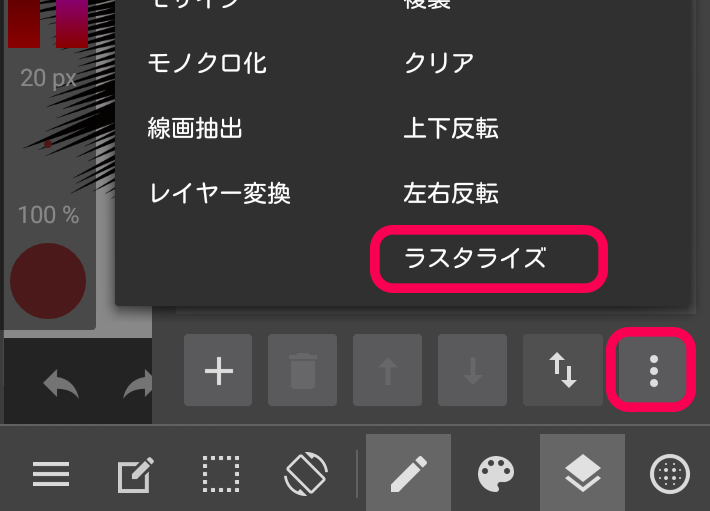Move layer down with down arrow
The image size is (710, 511).
[x=472, y=370]
